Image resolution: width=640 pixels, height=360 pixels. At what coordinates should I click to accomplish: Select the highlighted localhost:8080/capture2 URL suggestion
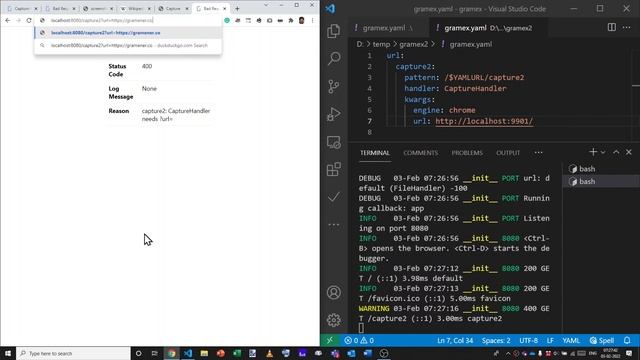coord(128,33)
